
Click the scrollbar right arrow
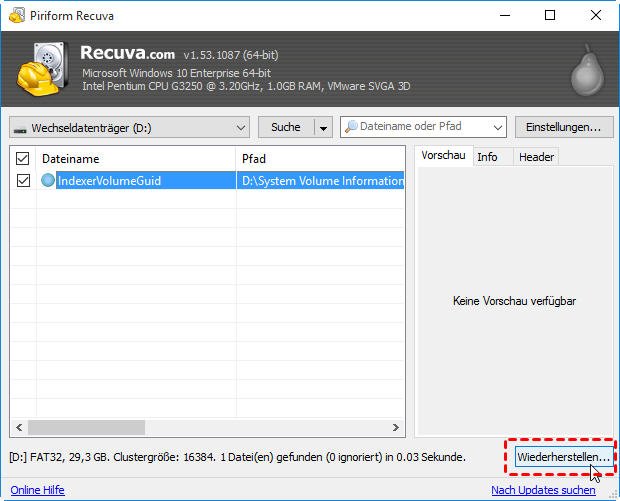(x=396, y=427)
